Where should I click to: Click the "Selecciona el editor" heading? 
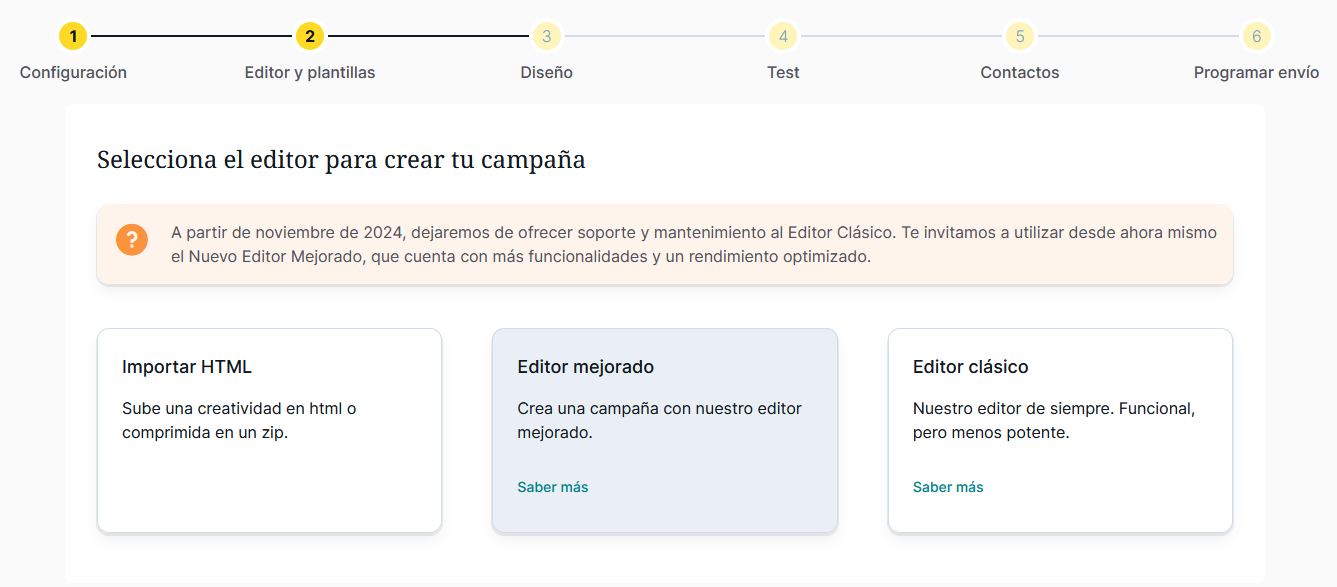(341, 160)
